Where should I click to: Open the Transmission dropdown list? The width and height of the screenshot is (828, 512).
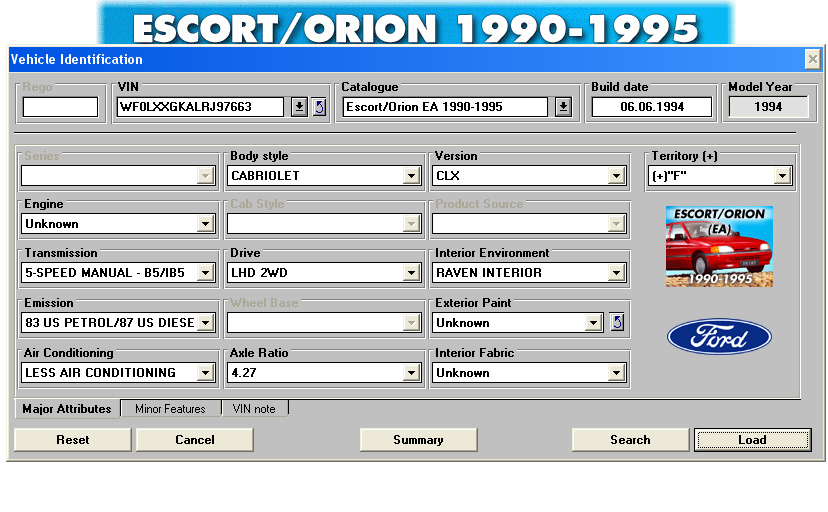coord(205,273)
